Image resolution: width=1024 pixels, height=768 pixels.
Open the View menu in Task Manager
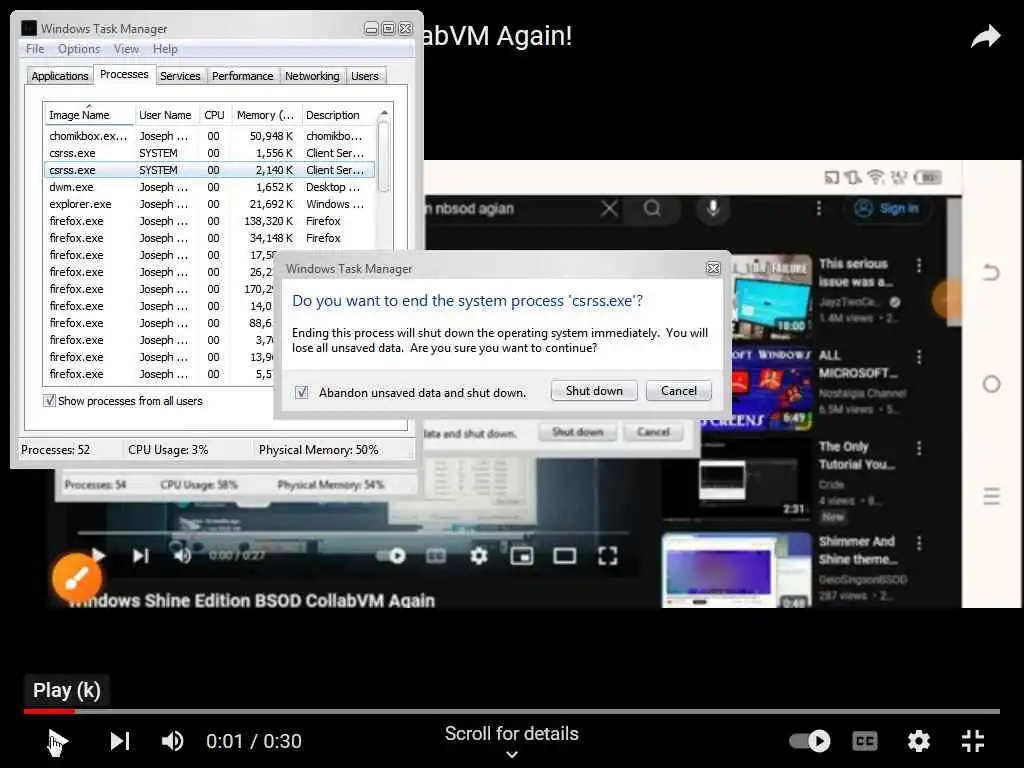click(x=126, y=49)
